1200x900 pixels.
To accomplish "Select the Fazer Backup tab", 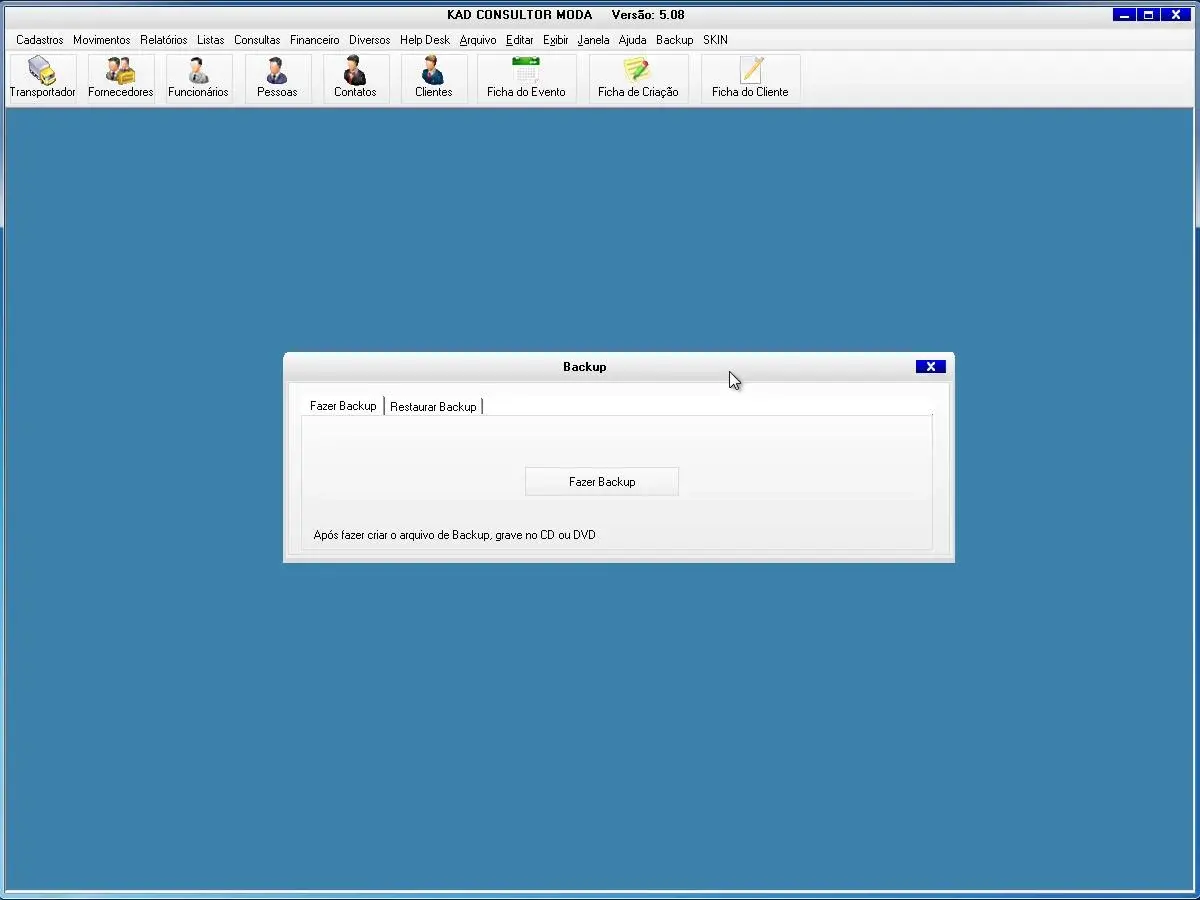I will tap(343, 406).
